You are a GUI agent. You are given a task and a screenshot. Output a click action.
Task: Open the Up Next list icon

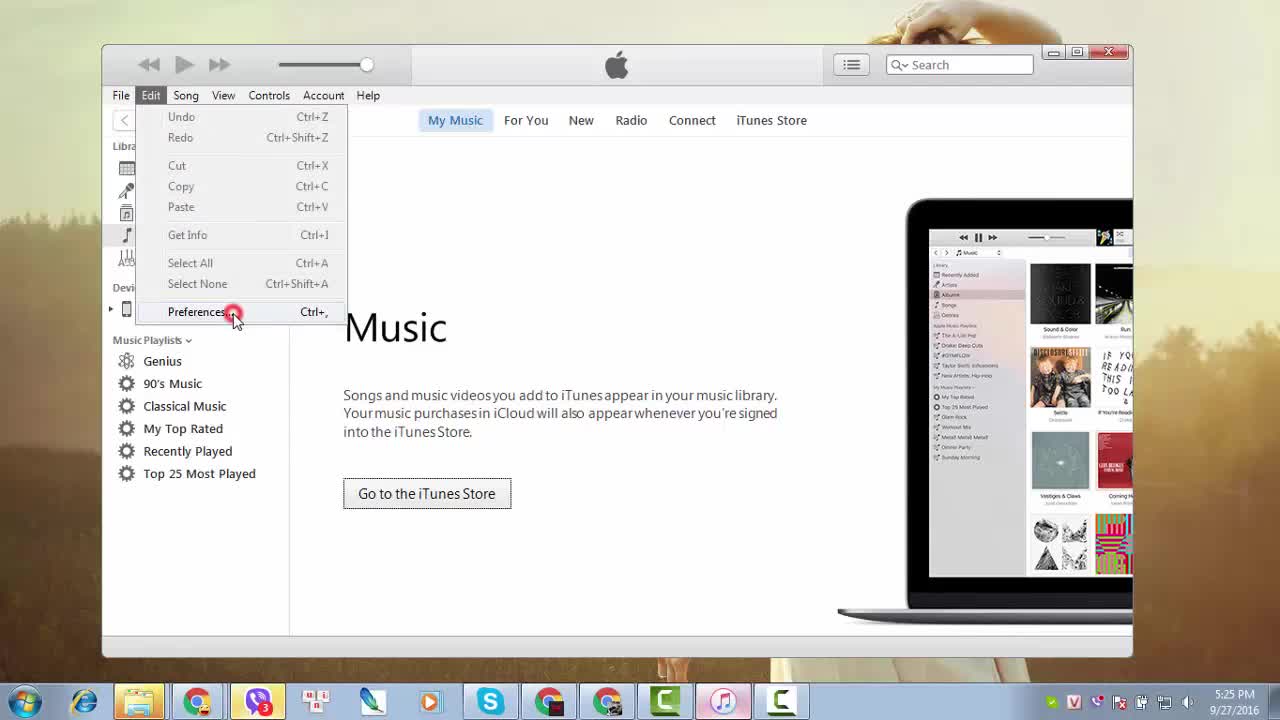click(851, 65)
